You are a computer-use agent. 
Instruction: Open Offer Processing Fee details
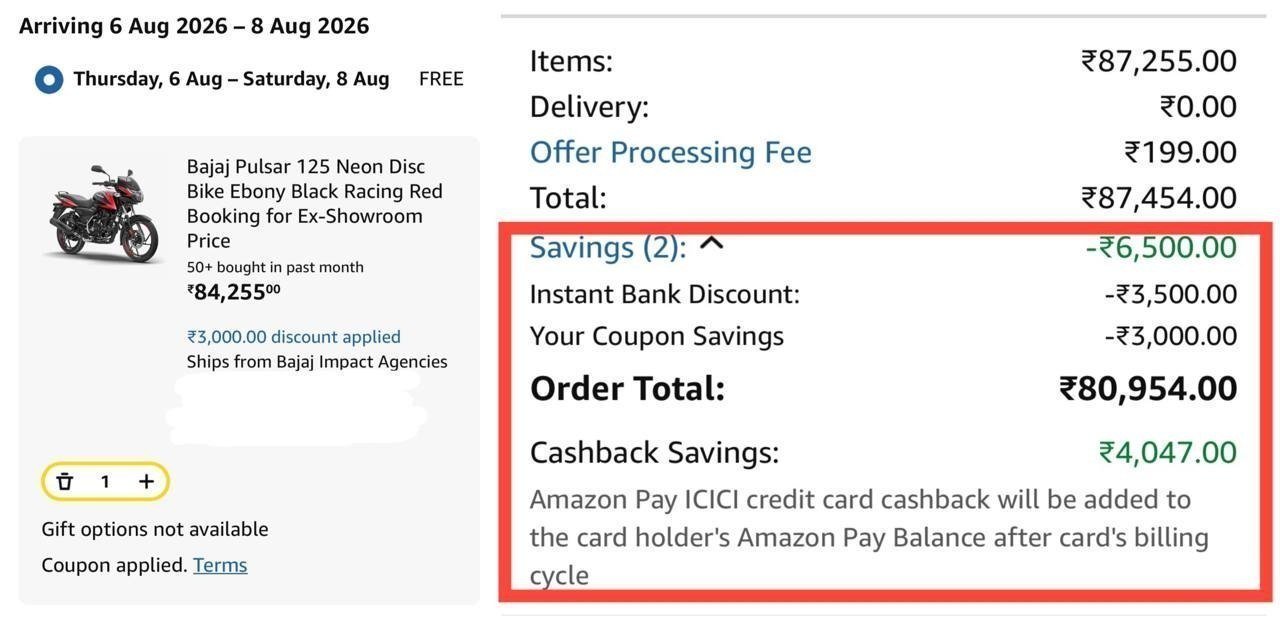click(x=670, y=152)
